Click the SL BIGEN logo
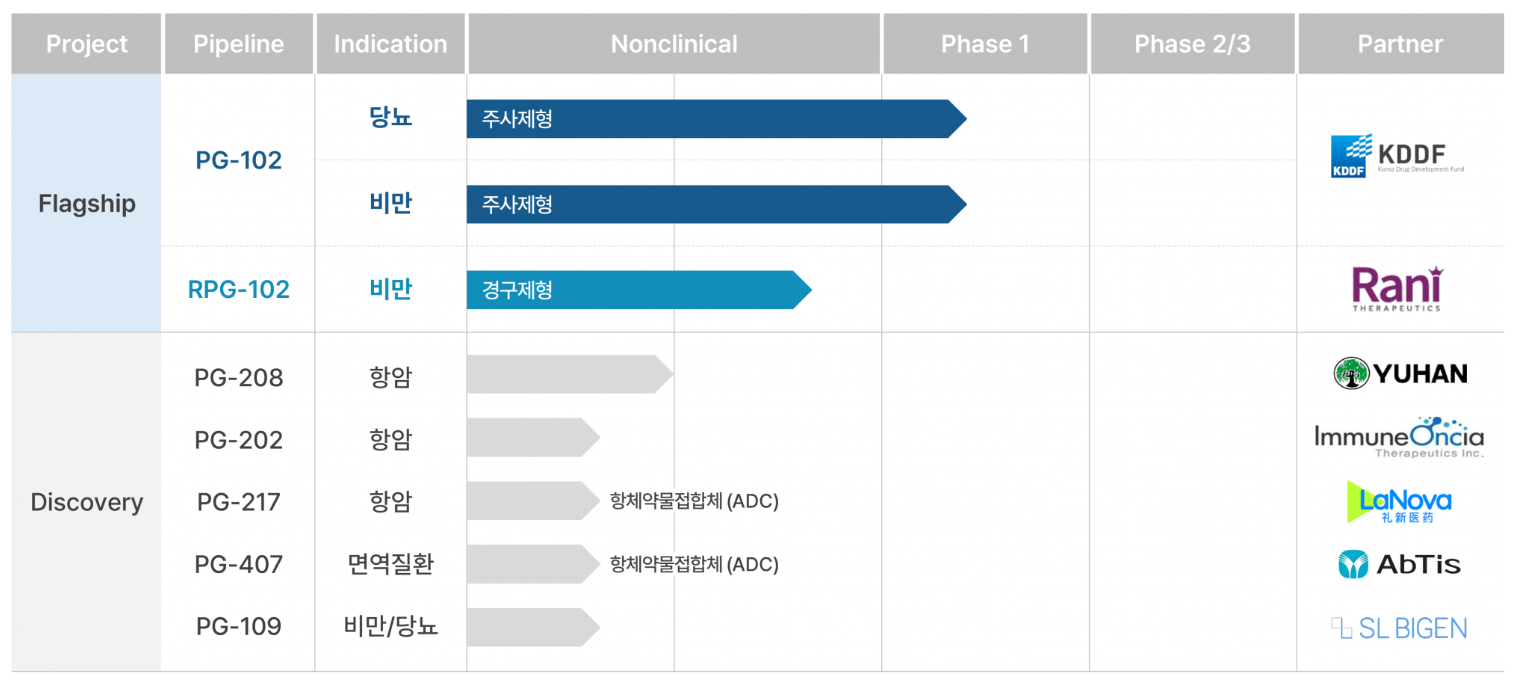This screenshot has height=698, width=1518. 1399,628
